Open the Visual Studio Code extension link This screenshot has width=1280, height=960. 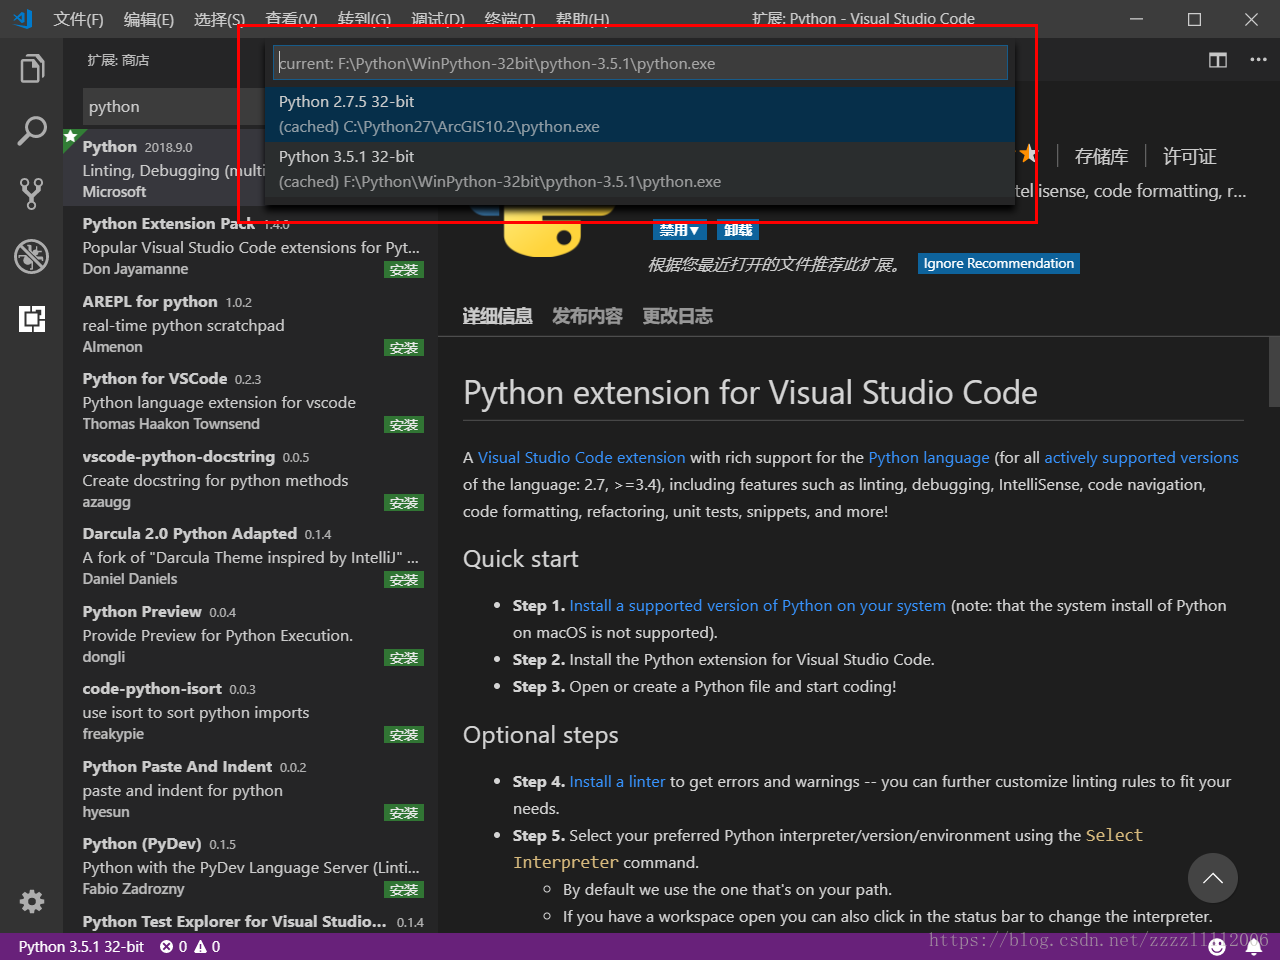pyautogui.click(x=581, y=458)
